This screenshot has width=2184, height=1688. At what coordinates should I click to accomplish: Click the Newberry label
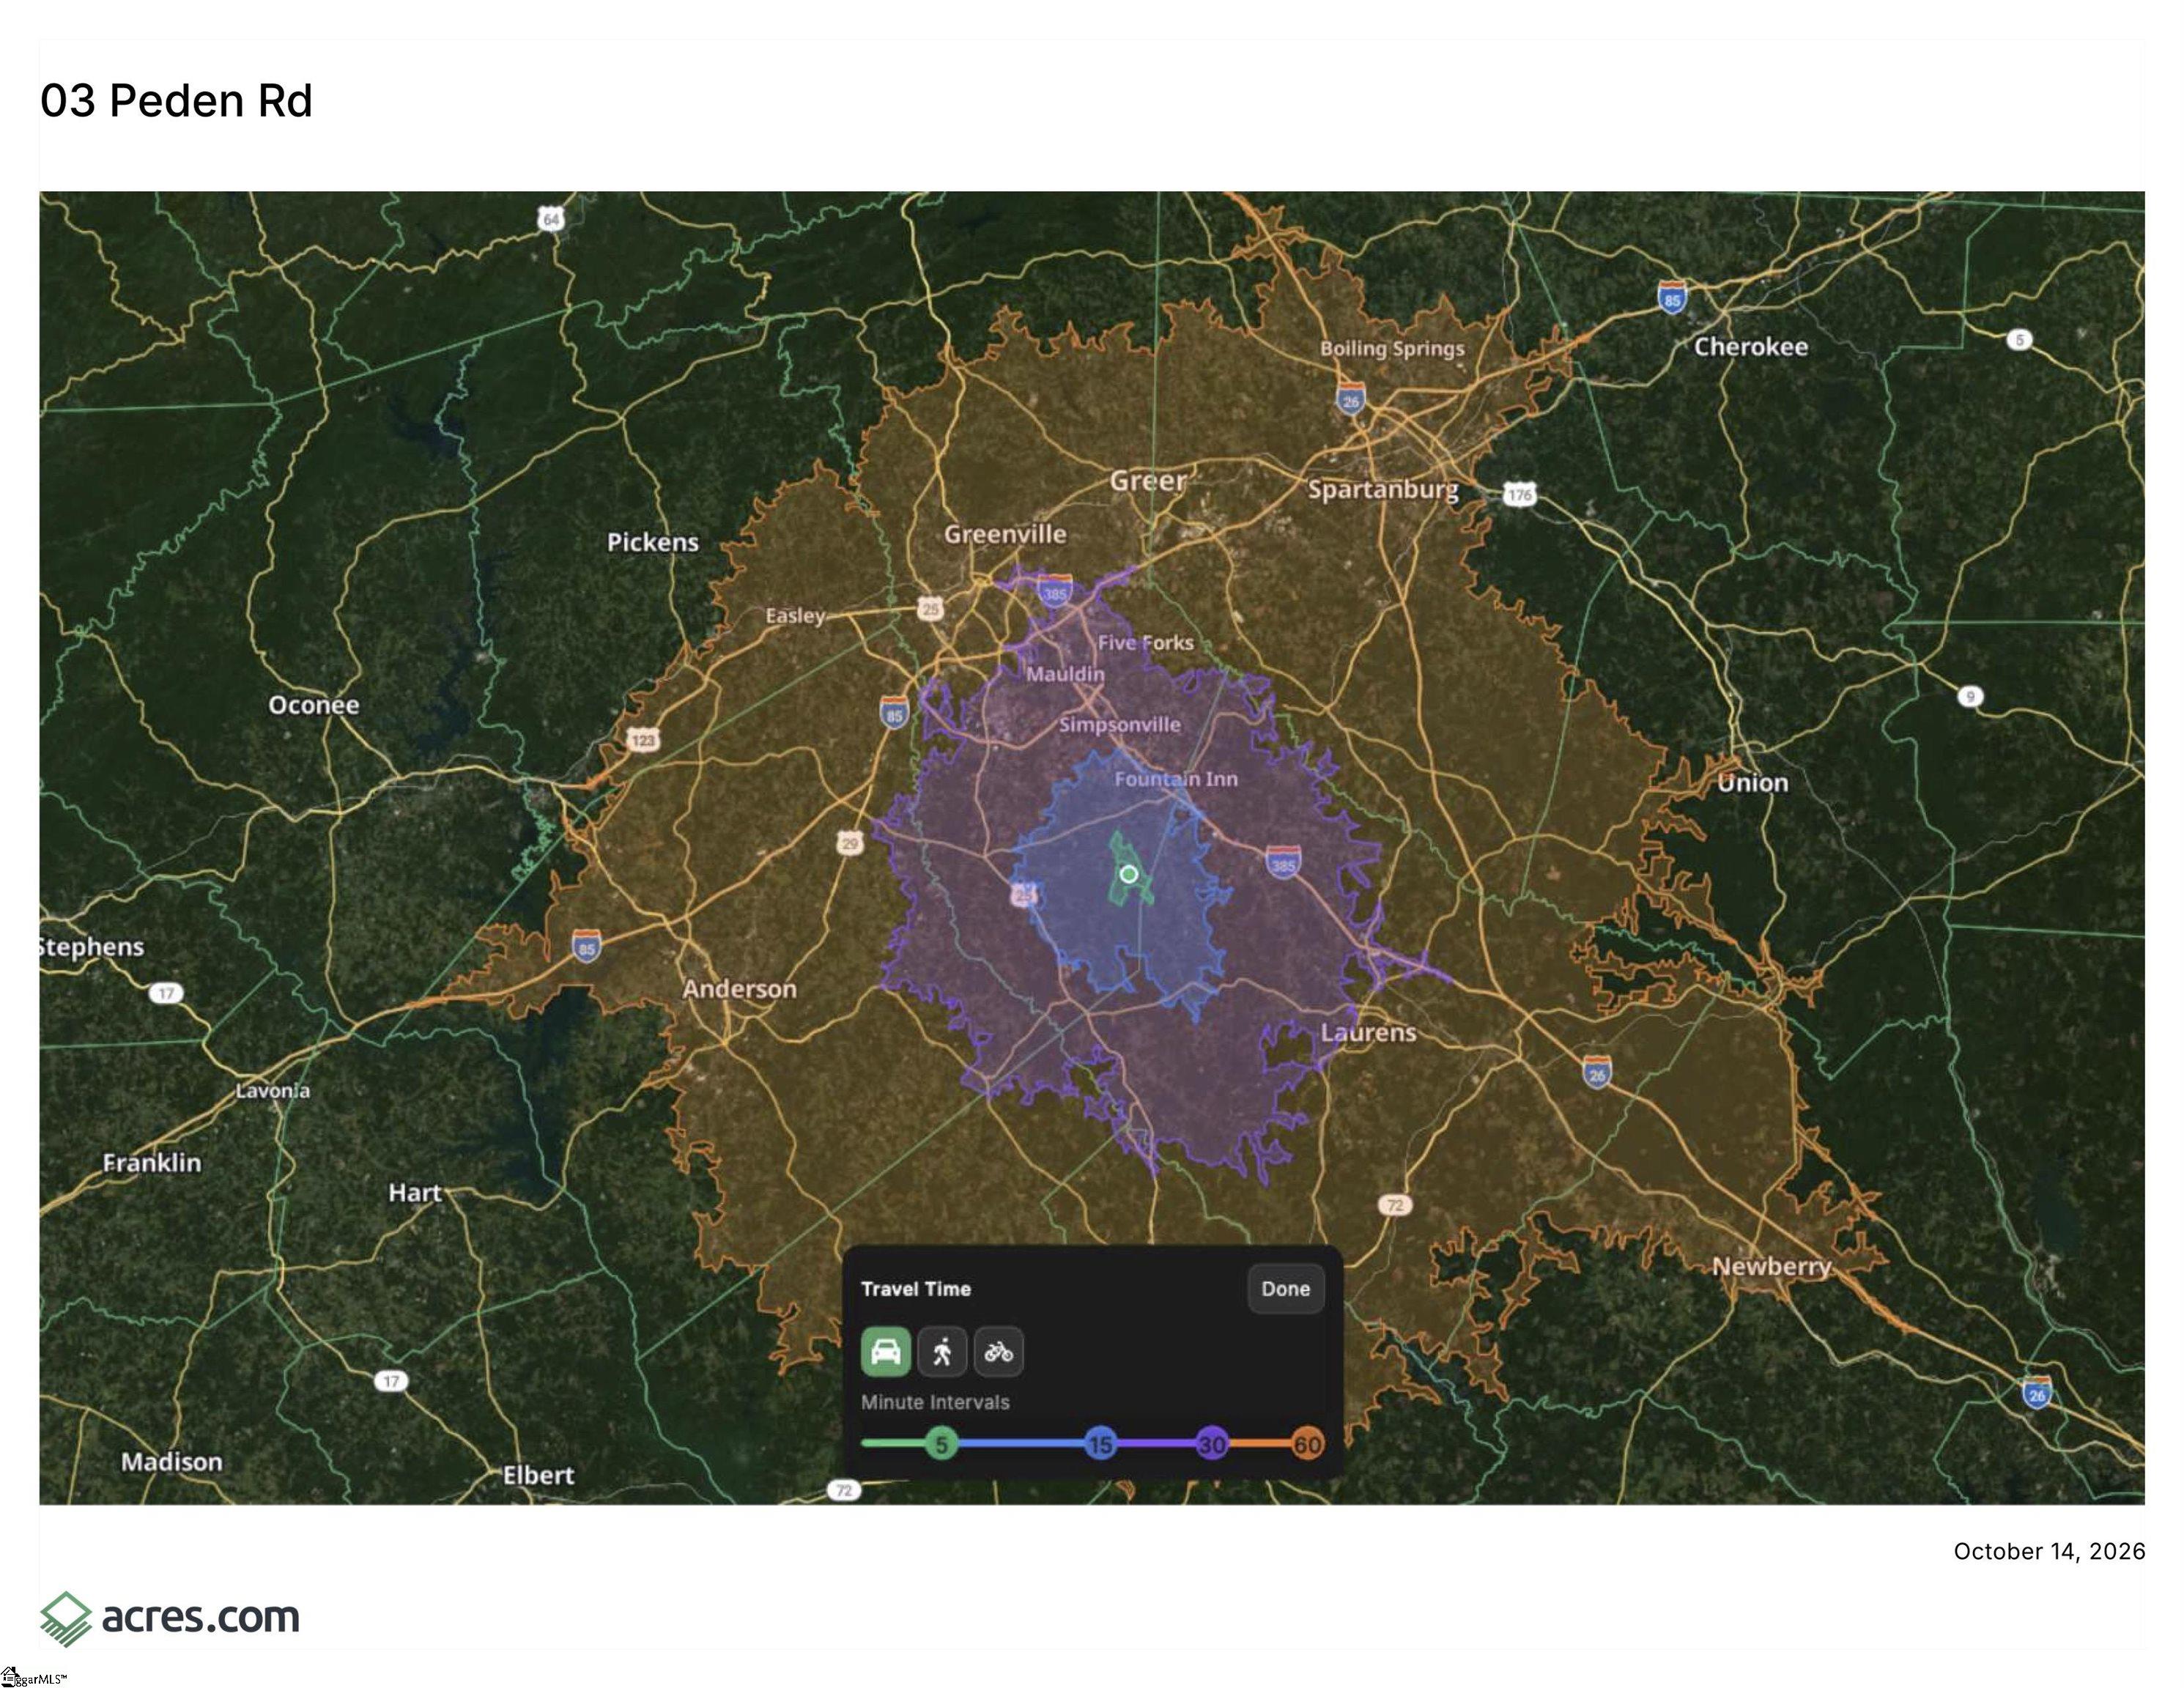pyautogui.click(x=1772, y=1266)
